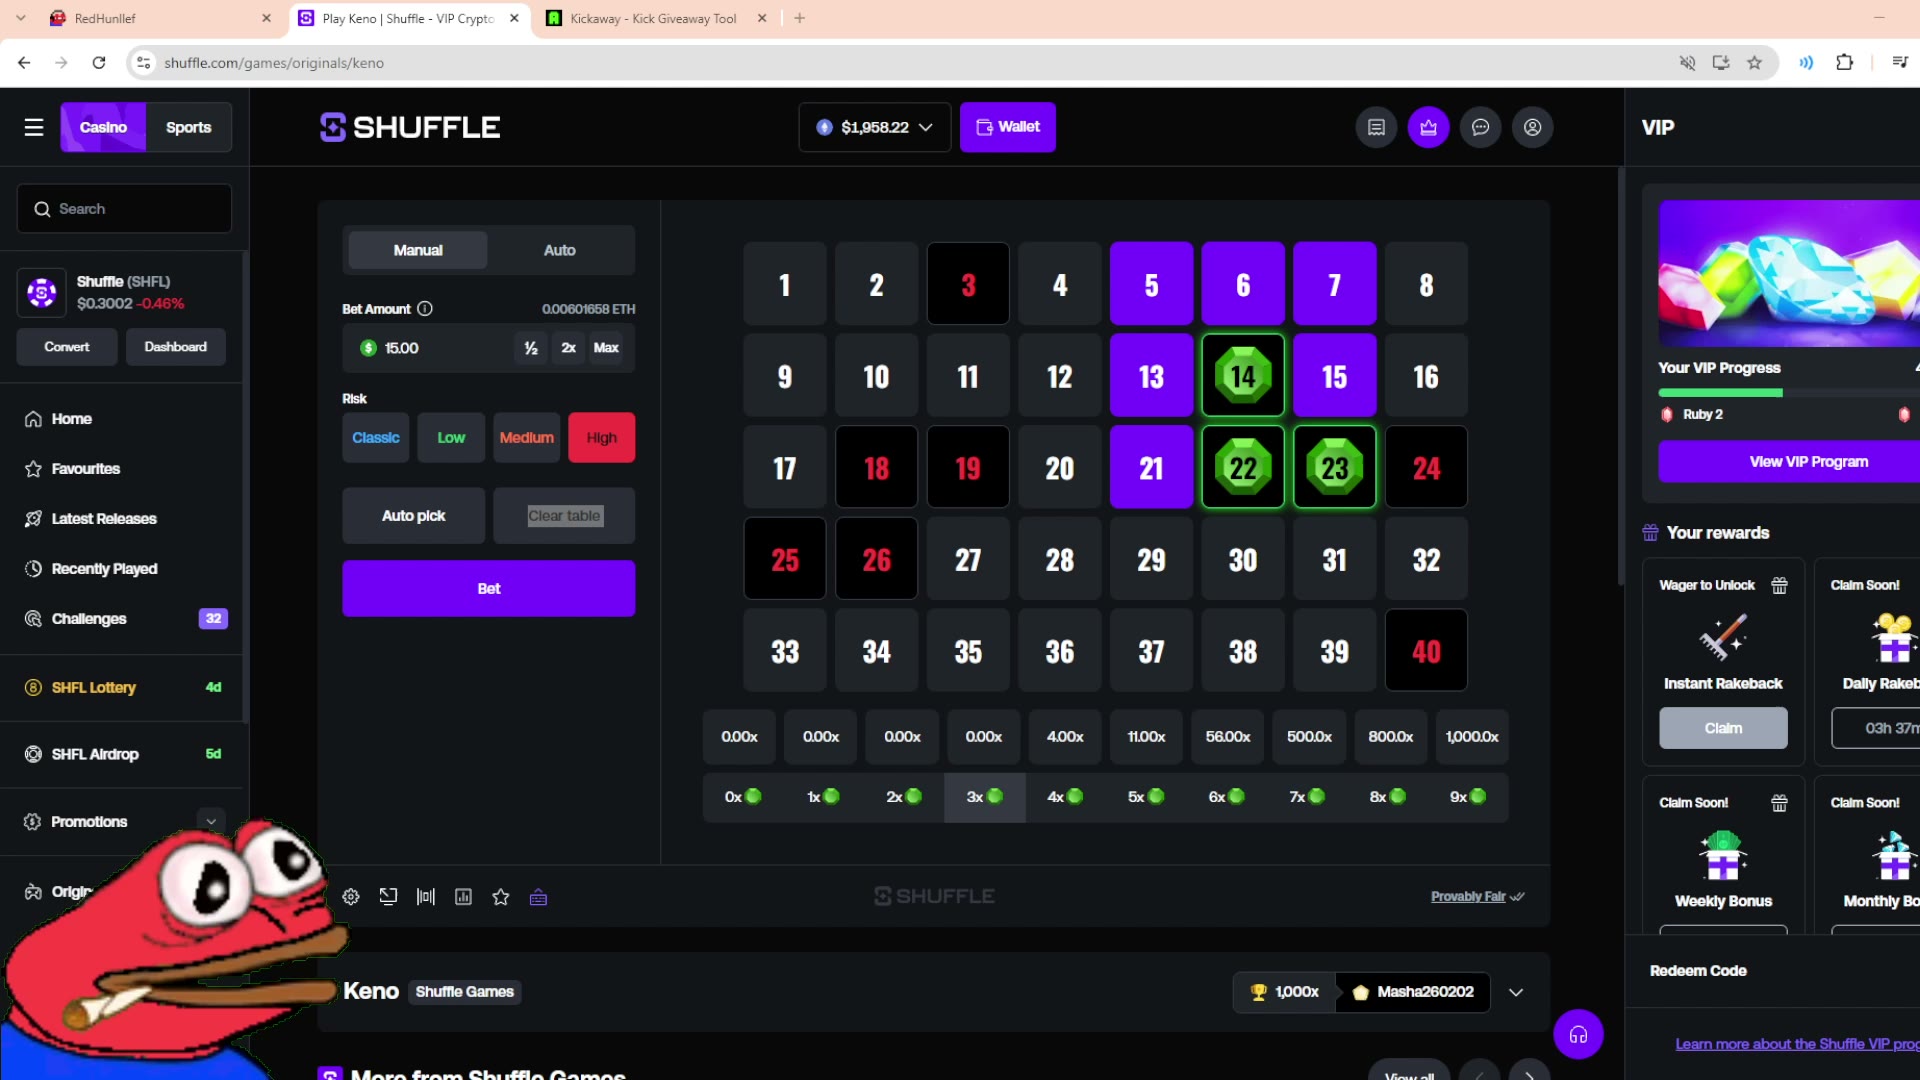Screen dimensions: 1920x1080
Task: Switch to the Sports tab
Action: (x=188, y=127)
